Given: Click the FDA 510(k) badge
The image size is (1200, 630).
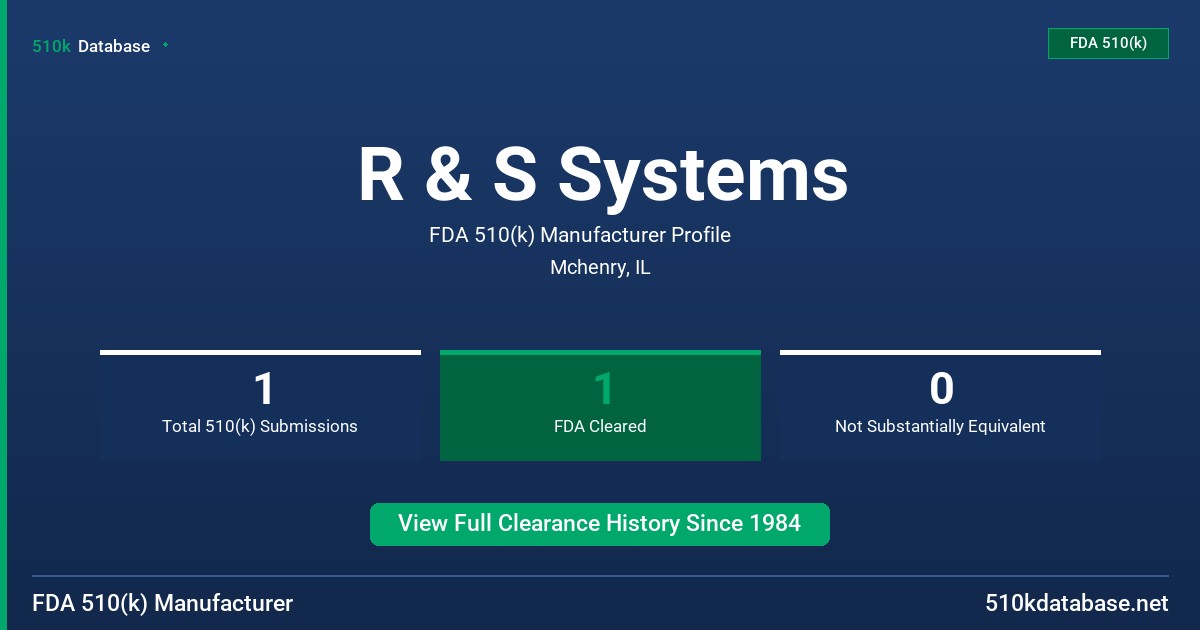Looking at the screenshot, I should [1108, 43].
